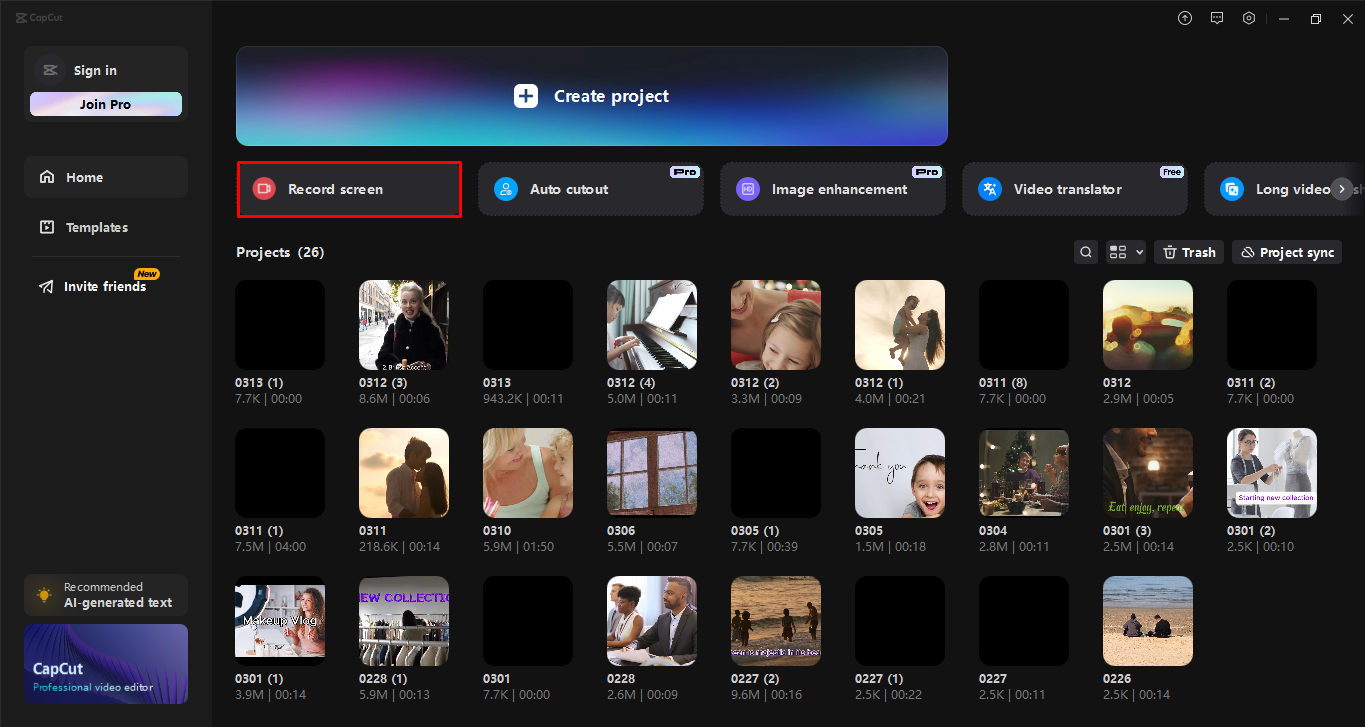Image resolution: width=1365 pixels, height=727 pixels.
Task: Click the search icon above projects
Action: click(1086, 252)
